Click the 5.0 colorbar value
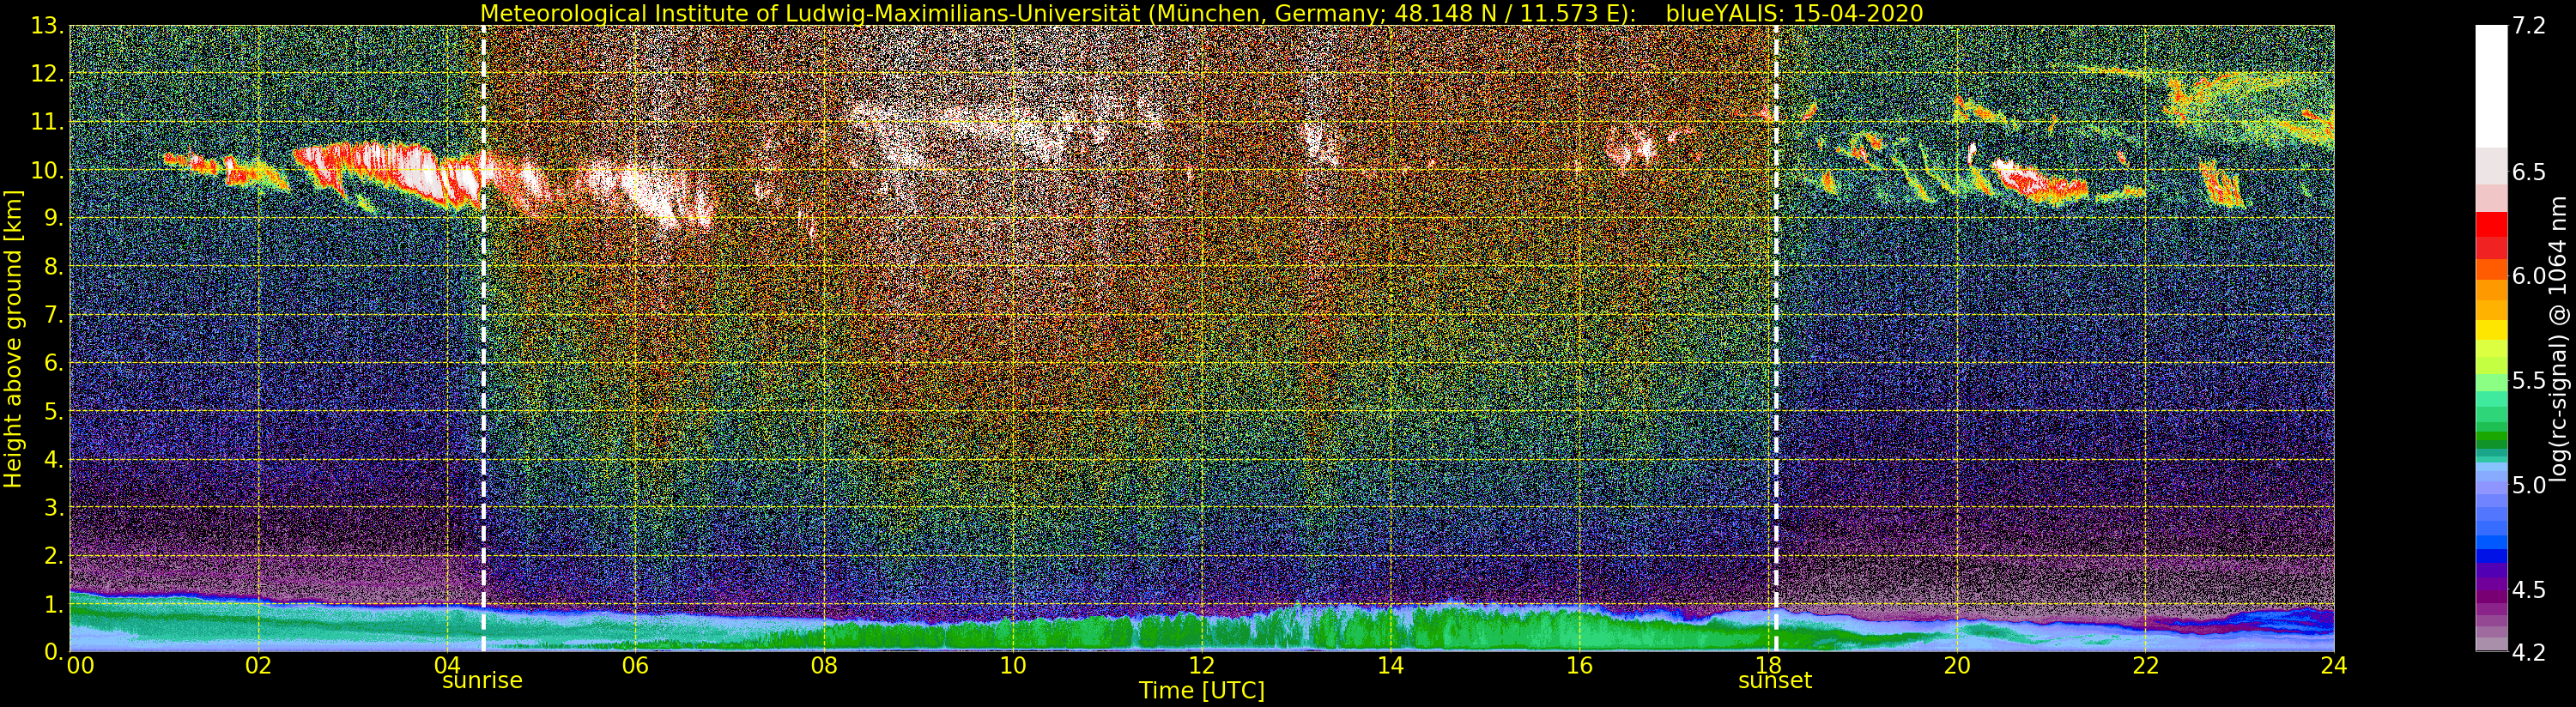2576x707 pixels. click(2529, 485)
